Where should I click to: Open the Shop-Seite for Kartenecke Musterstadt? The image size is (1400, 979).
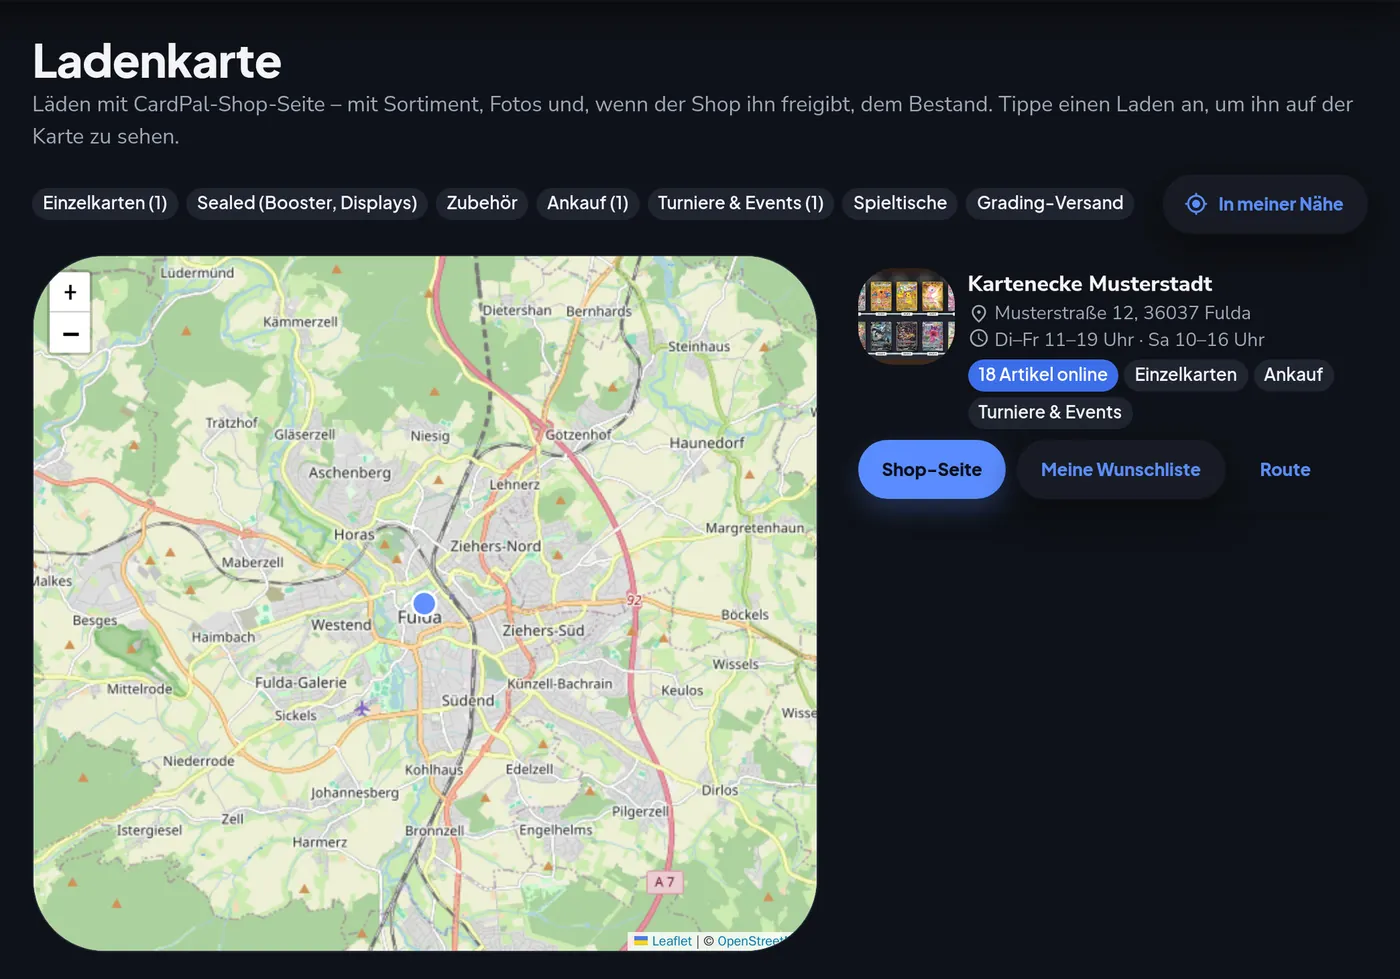tap(932, 469)
